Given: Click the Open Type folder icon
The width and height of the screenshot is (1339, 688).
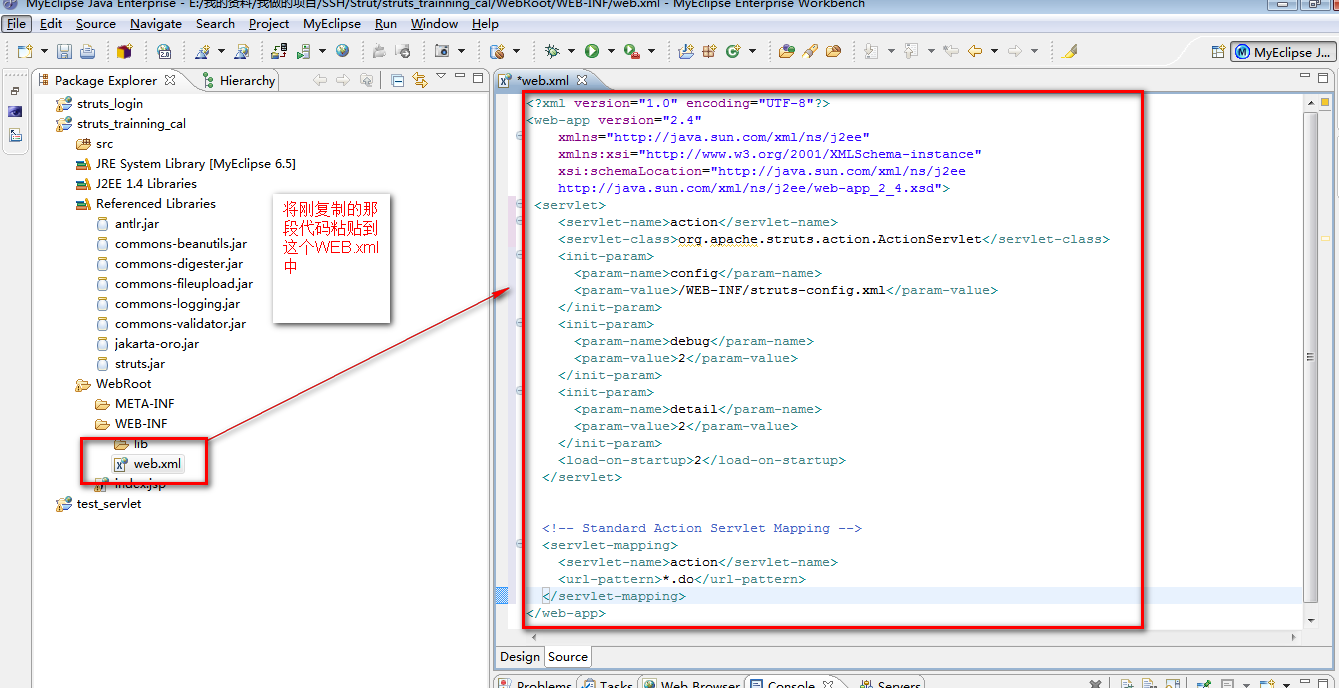Looking at the screenshot, I should (x=787, y=51).
